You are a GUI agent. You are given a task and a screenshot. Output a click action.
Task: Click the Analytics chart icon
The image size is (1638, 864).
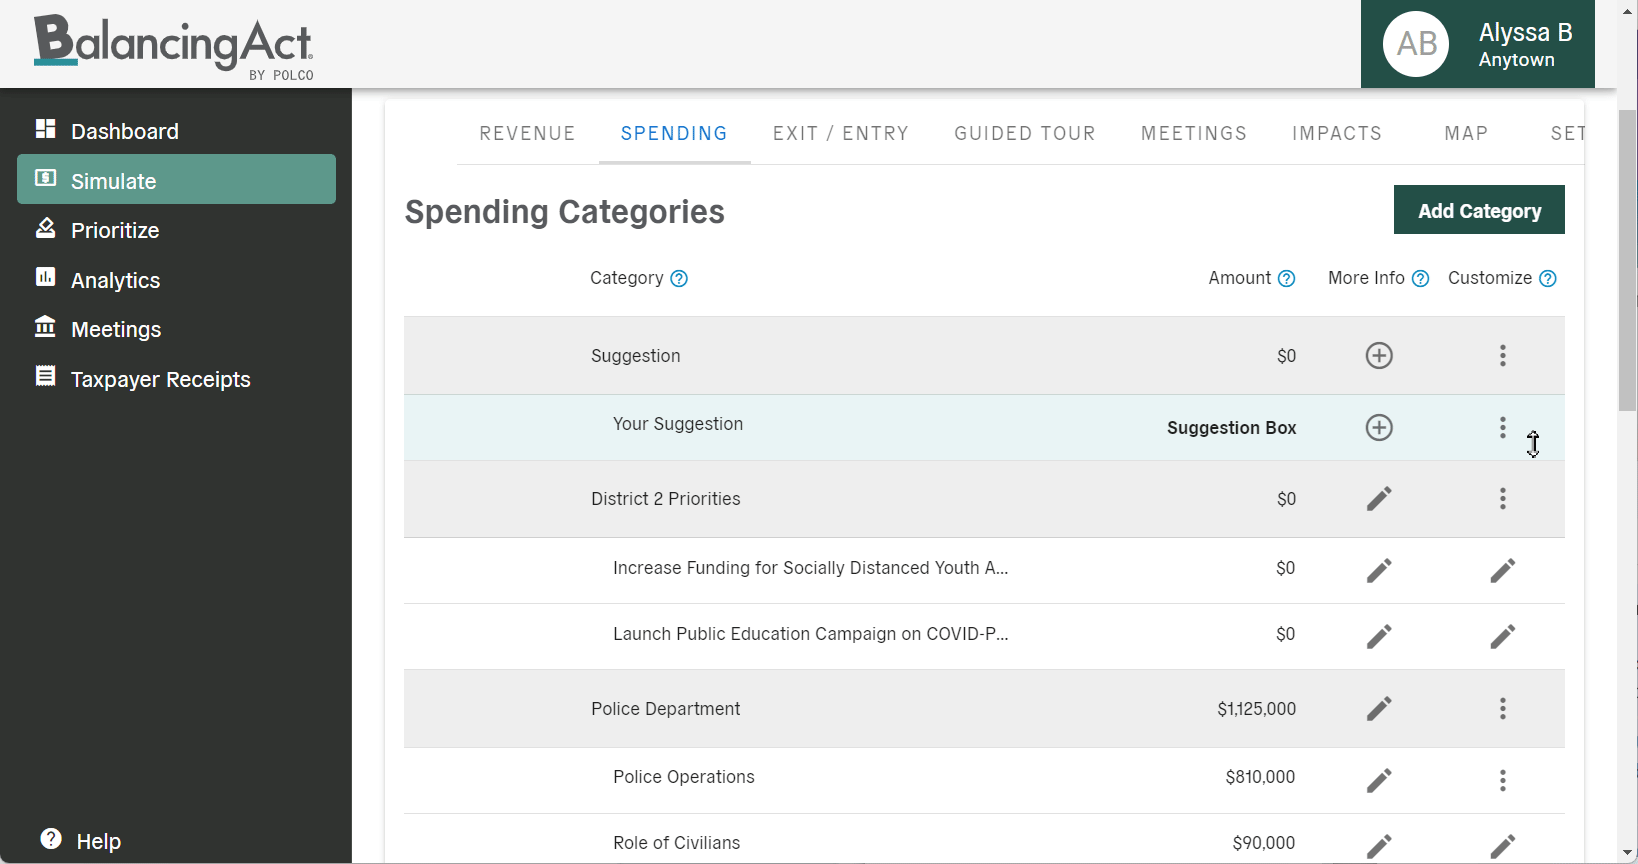point(45,277)
